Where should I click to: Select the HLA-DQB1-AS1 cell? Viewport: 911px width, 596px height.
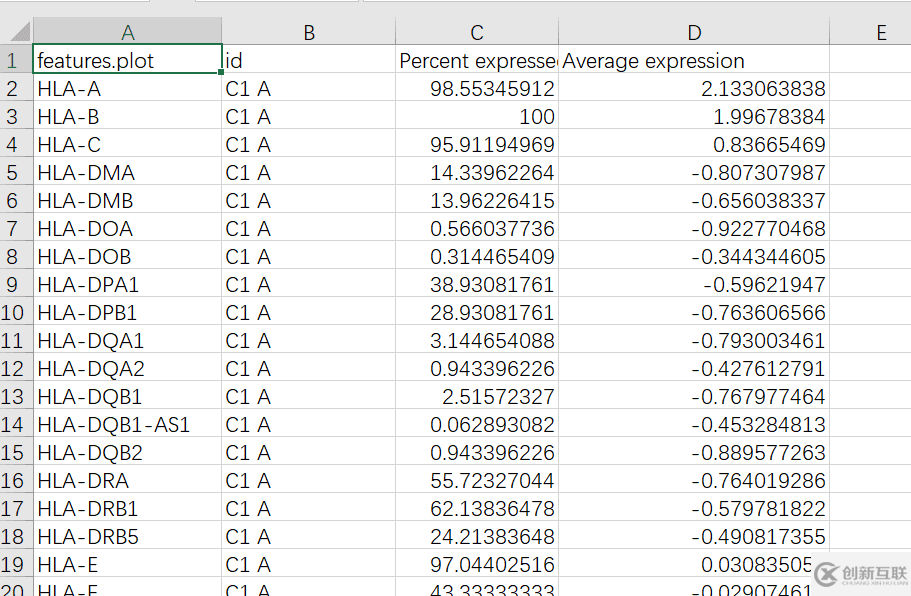(128, 424)
